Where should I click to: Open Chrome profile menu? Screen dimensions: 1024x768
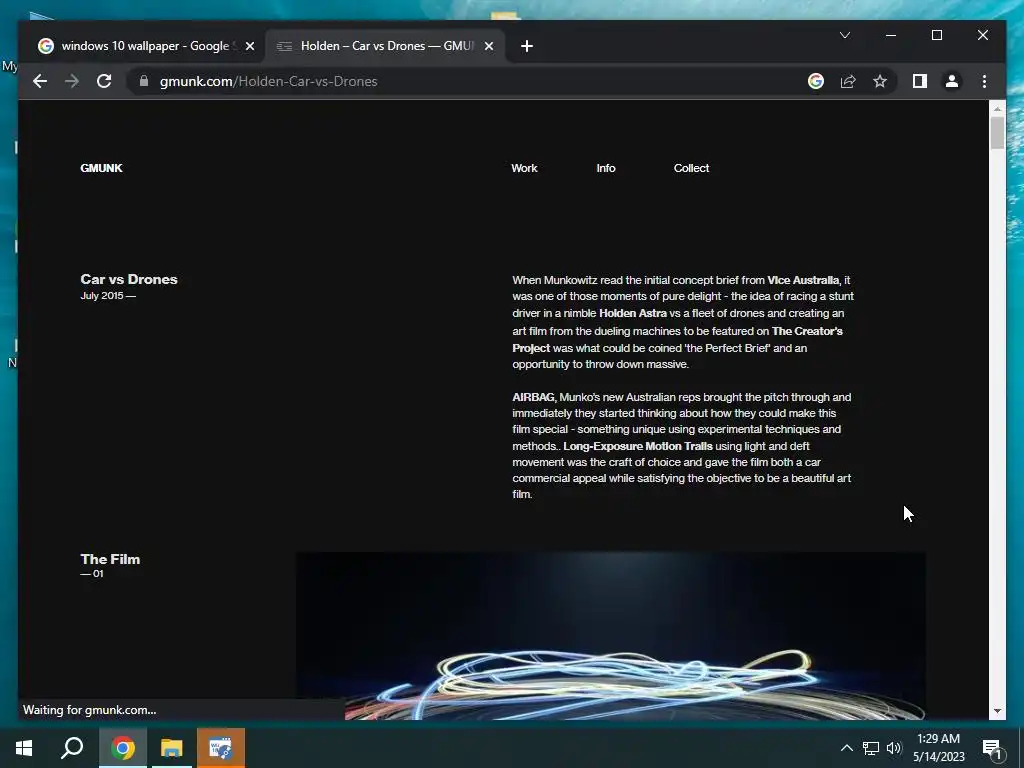[x=952, y=81]
